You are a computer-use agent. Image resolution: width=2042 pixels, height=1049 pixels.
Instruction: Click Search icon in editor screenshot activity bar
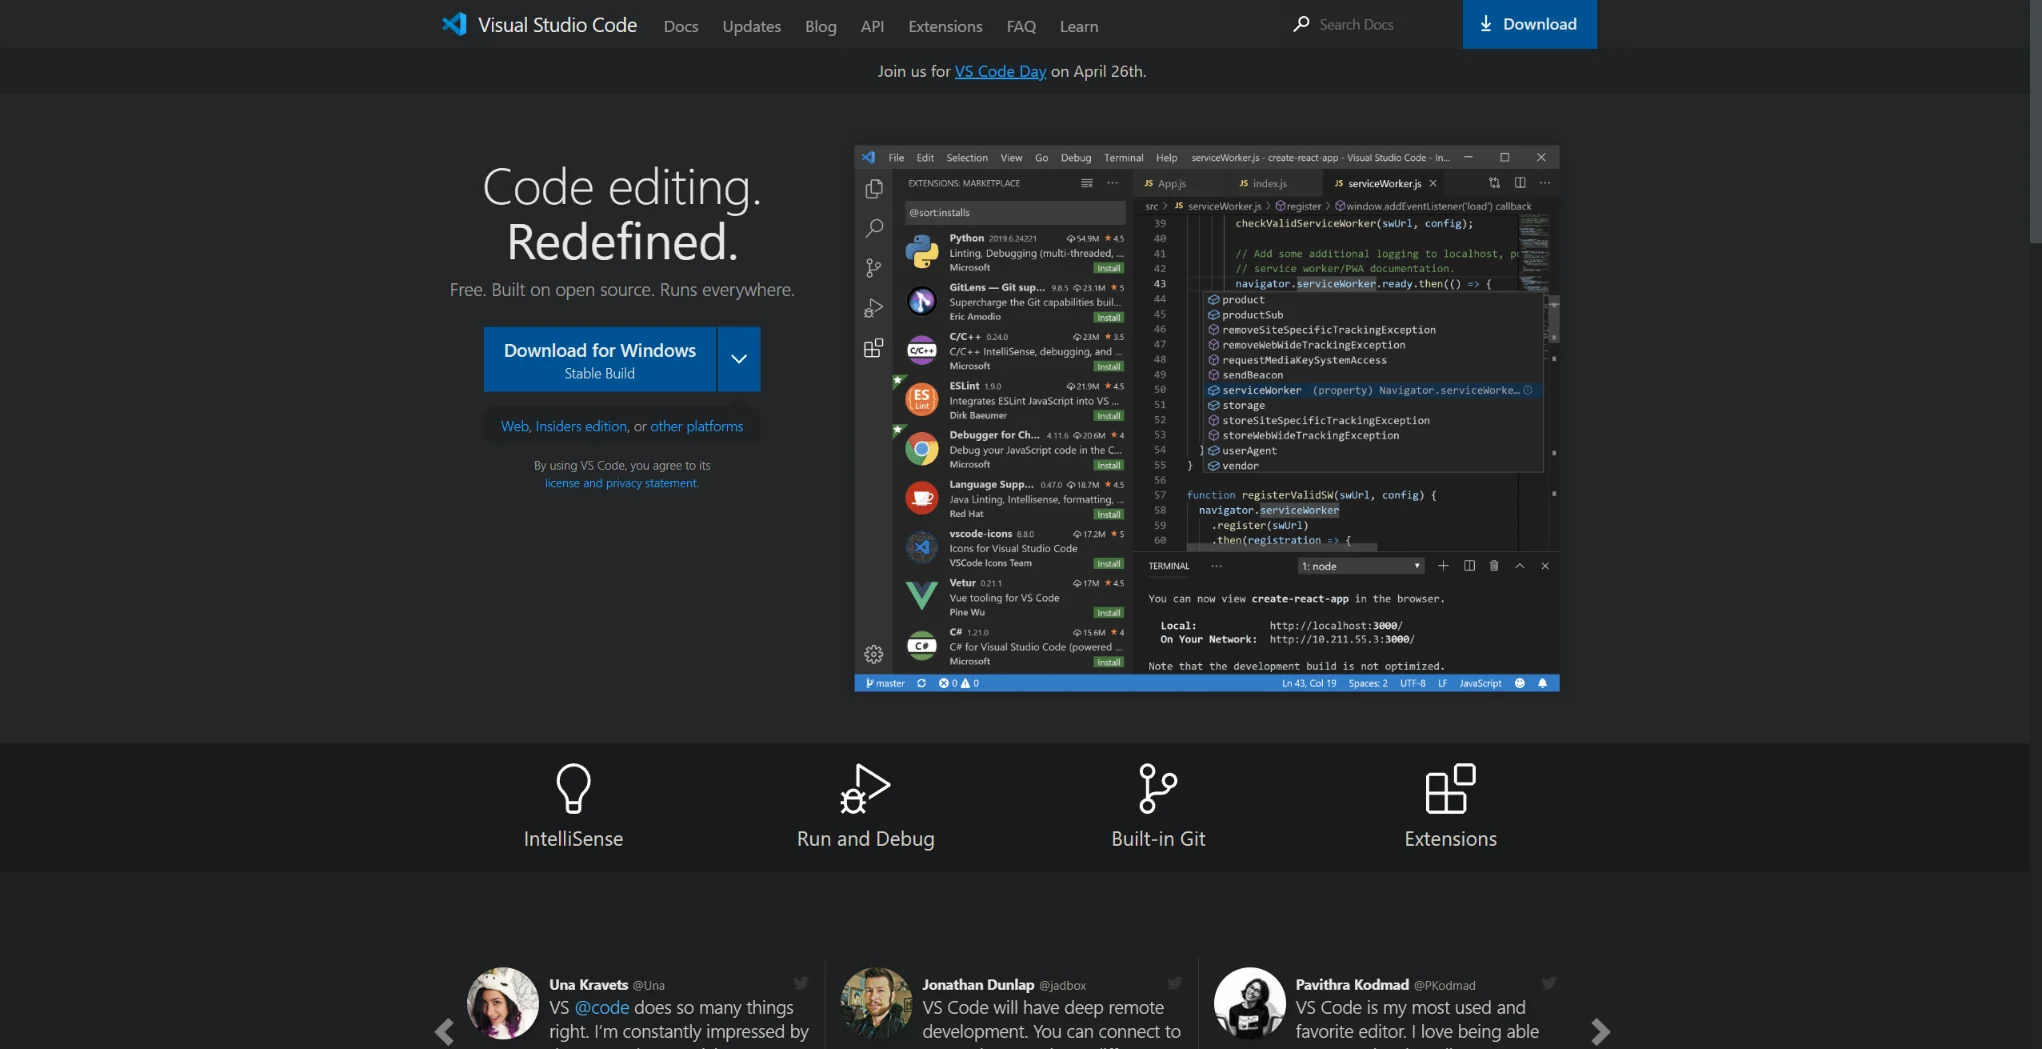[x=874, y=228]
